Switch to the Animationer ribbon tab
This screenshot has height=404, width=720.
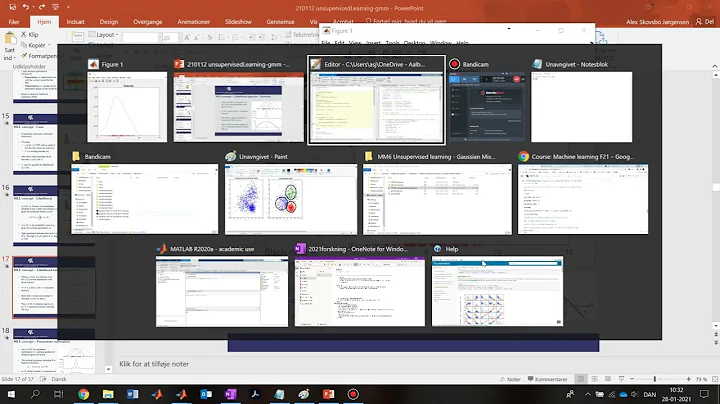[194, 22]
